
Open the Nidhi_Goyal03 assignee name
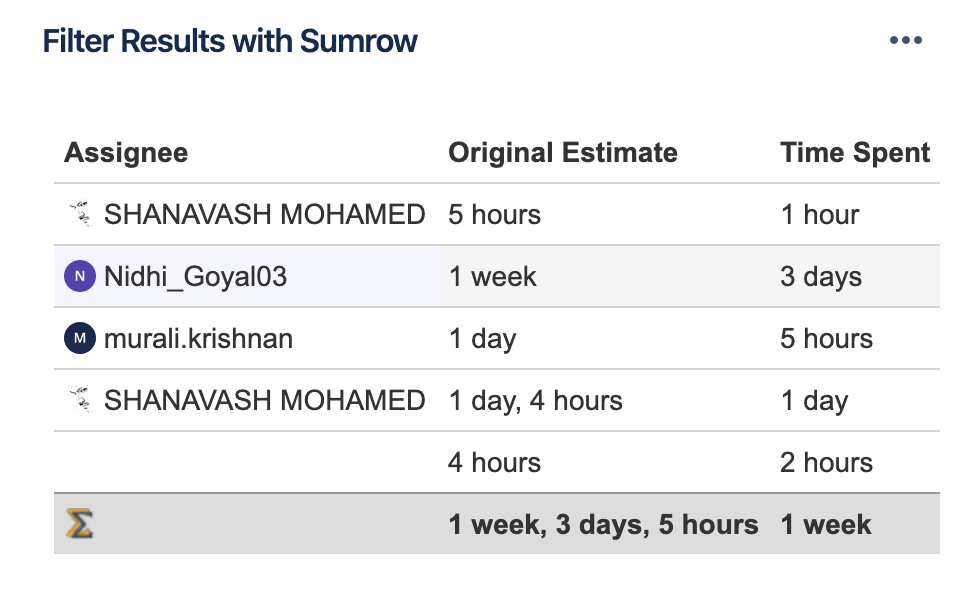(195, 276)
